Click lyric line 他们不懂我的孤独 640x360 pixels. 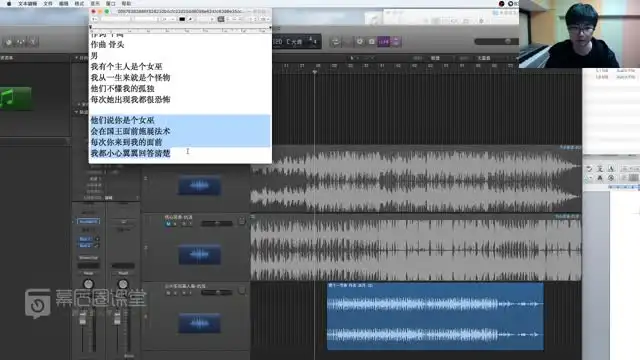click(122, 88)
